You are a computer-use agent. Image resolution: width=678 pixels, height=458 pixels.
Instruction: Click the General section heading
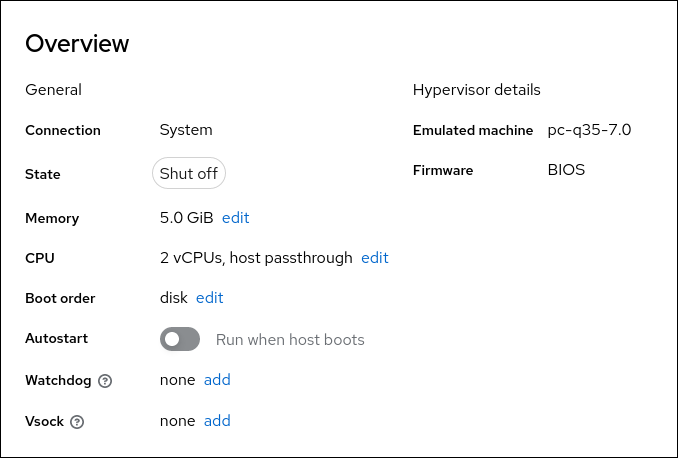click(53, 90)
